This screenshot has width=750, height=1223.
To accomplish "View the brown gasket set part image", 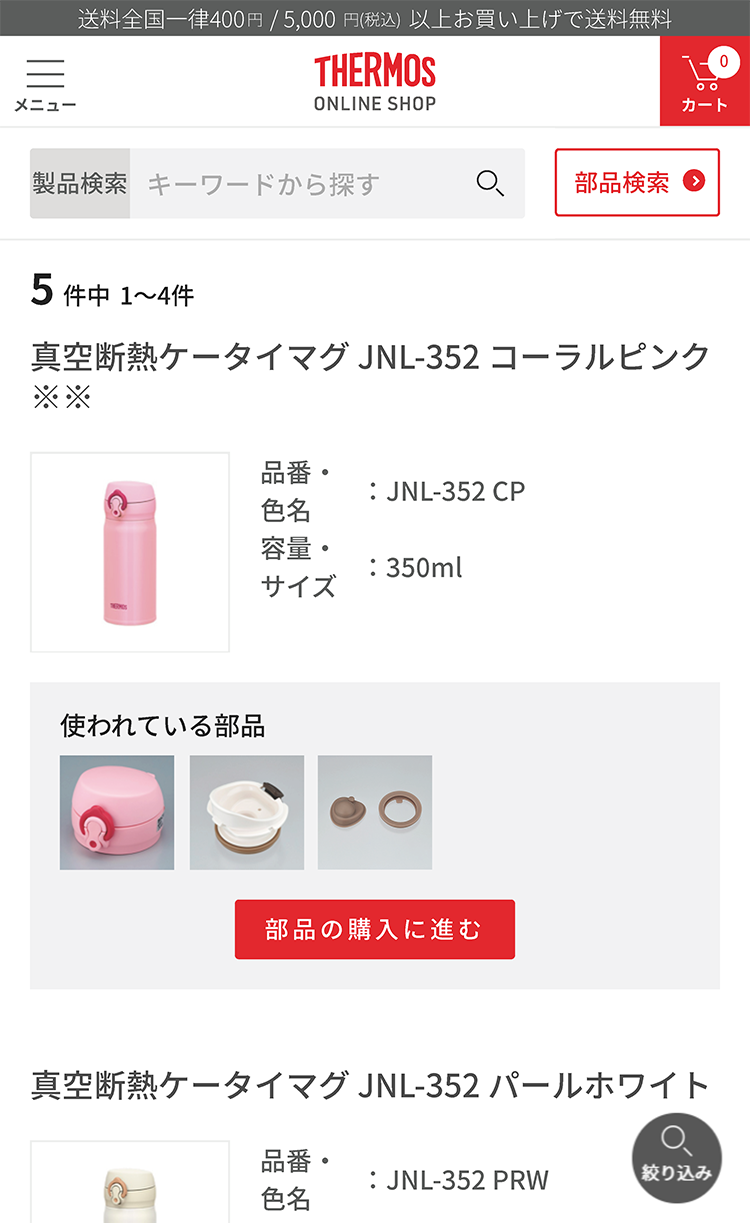I will pyautogui.click(x=375, y=812).
